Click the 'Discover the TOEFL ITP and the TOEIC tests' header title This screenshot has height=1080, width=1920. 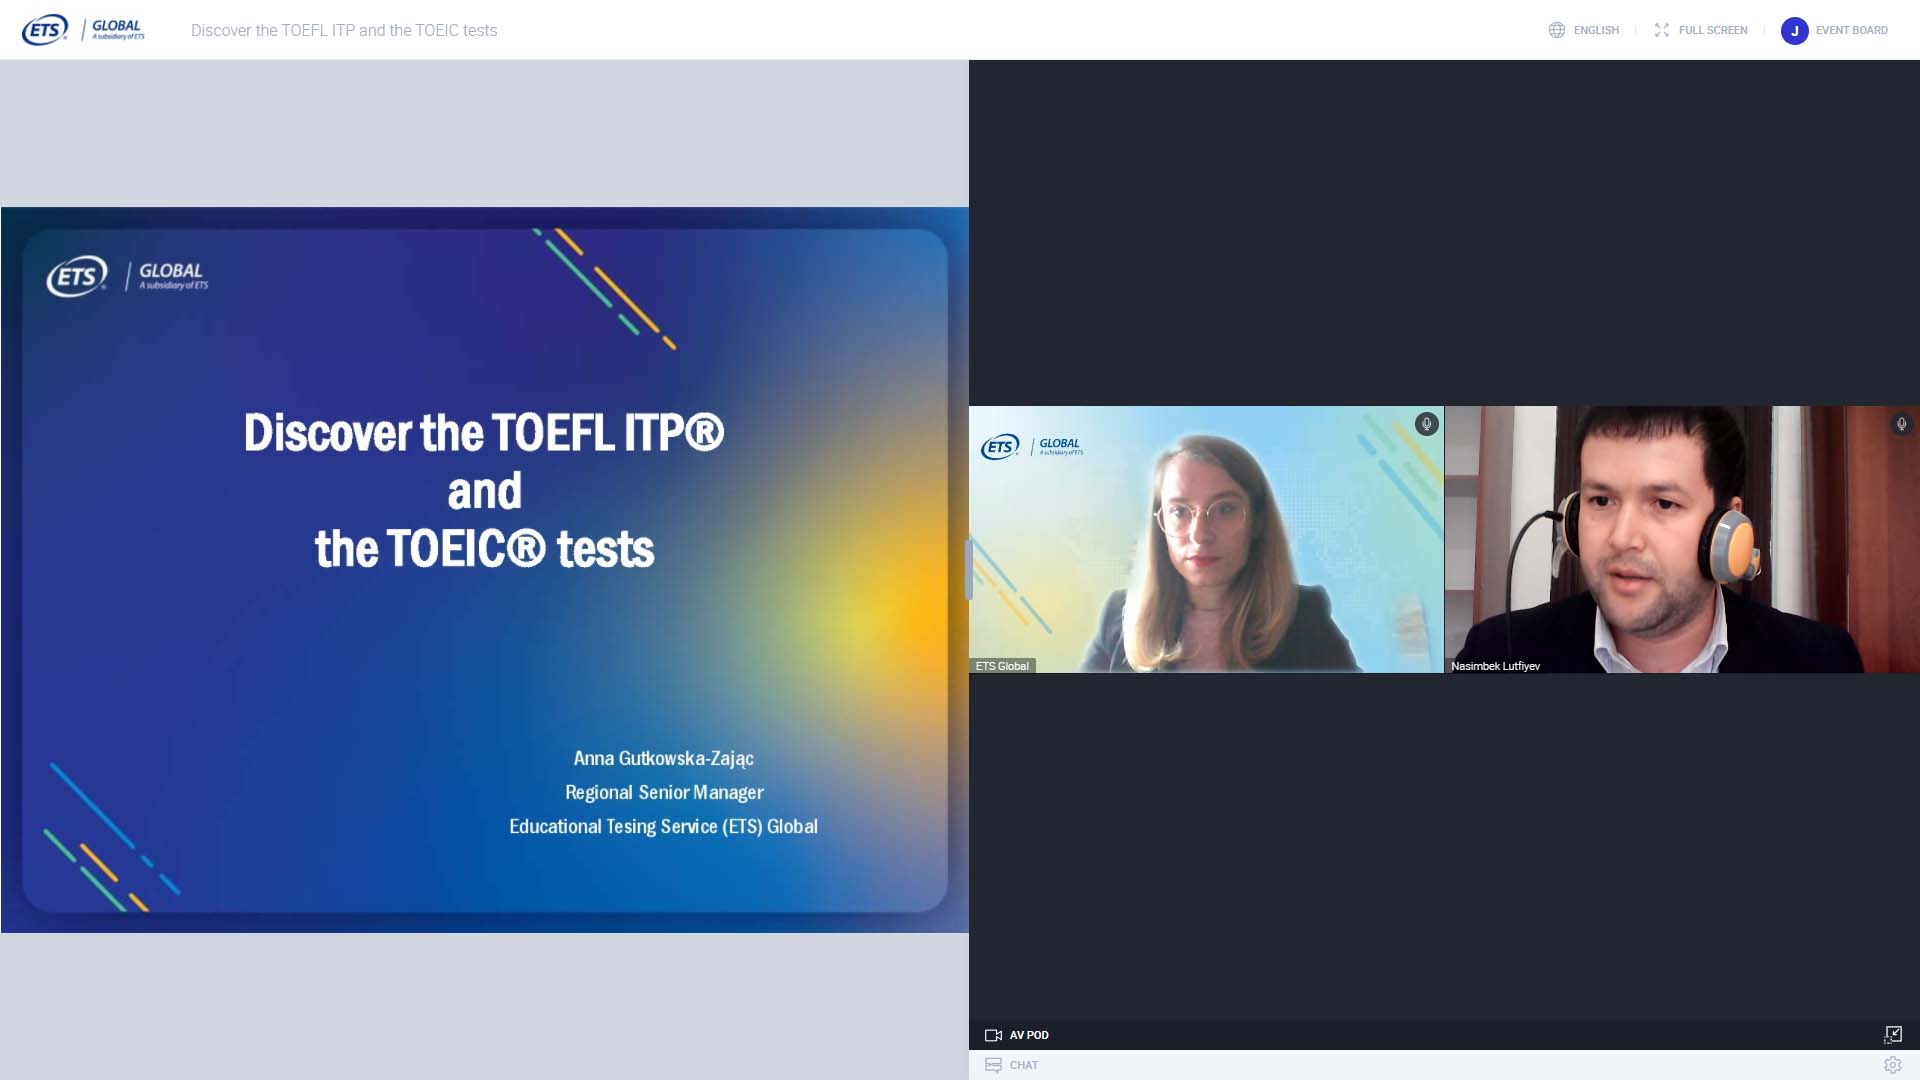click(344, 30)
